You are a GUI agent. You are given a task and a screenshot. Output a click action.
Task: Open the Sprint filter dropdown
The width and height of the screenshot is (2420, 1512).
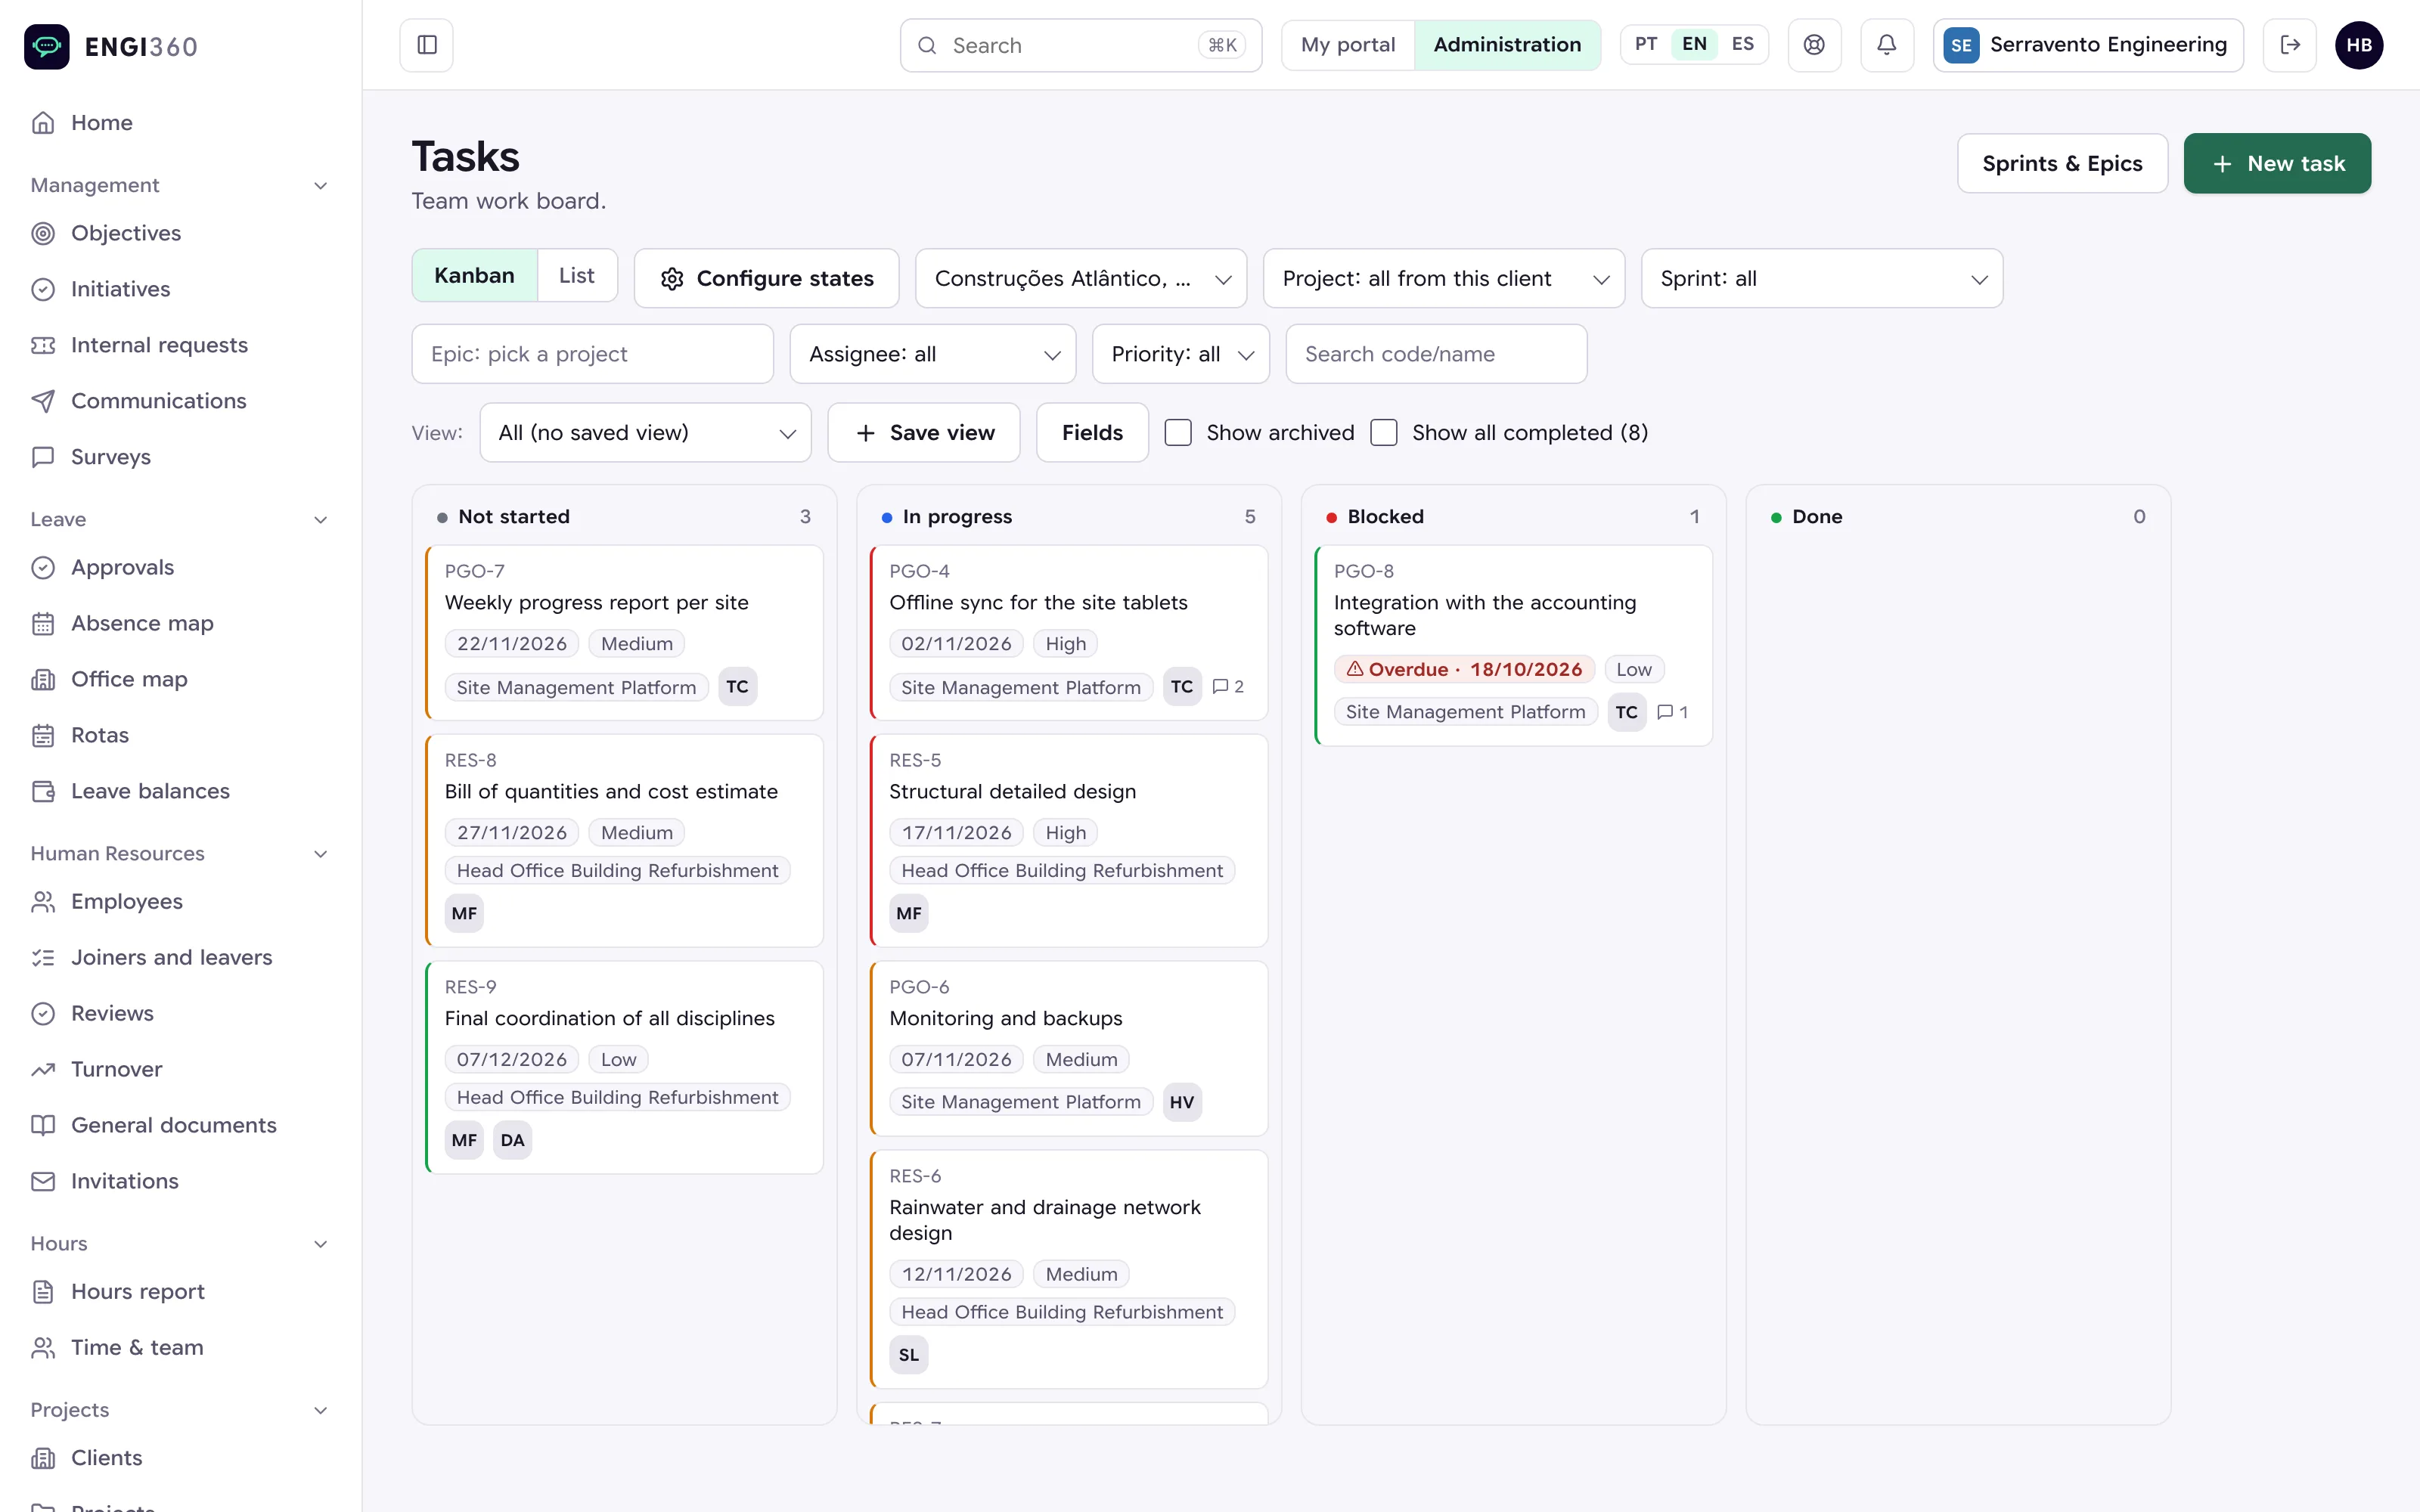(x=1822, y=278)
